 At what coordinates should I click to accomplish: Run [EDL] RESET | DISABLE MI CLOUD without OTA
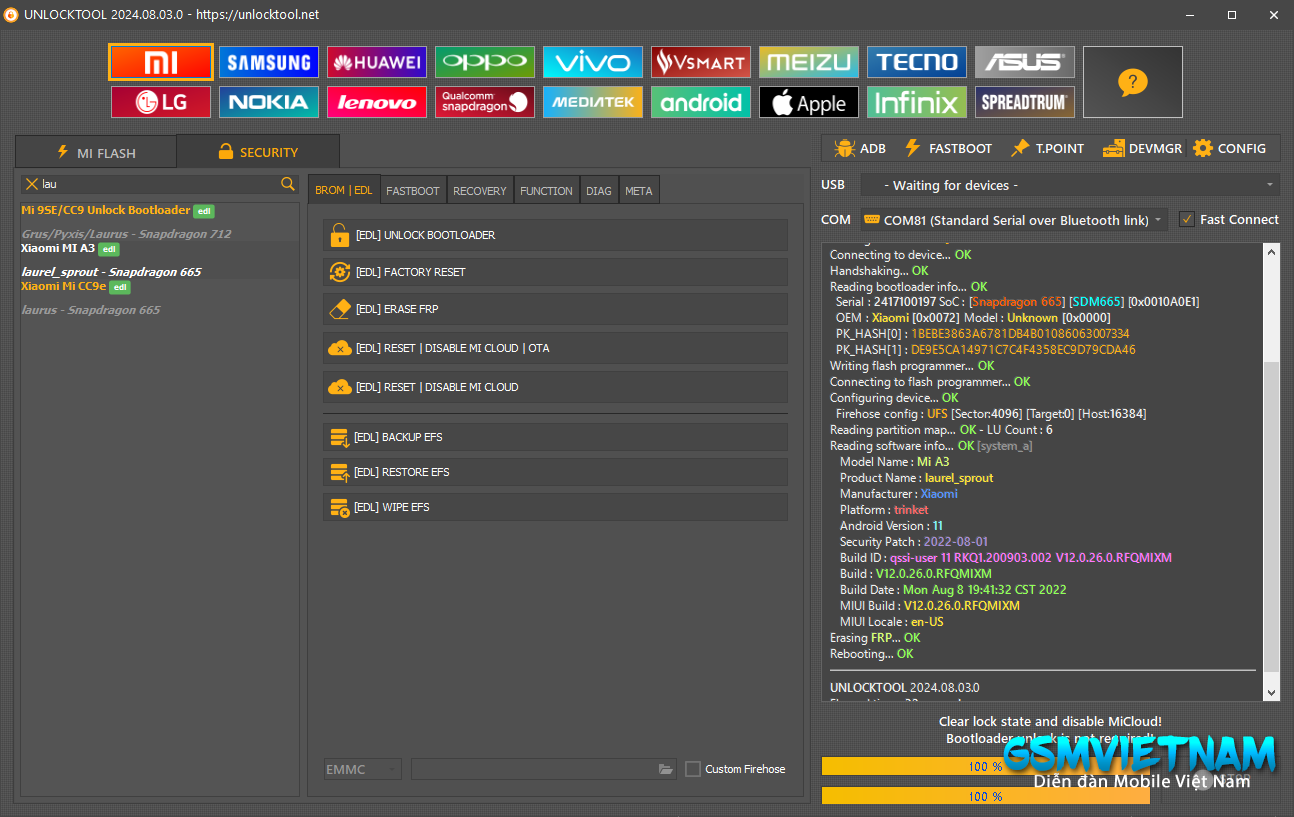[555, 387]
